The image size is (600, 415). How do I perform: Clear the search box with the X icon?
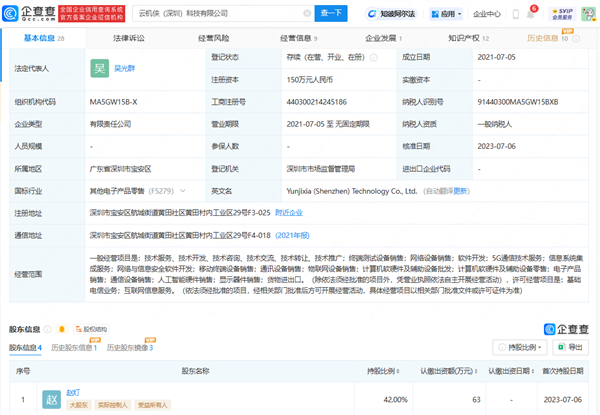[307, 13]
